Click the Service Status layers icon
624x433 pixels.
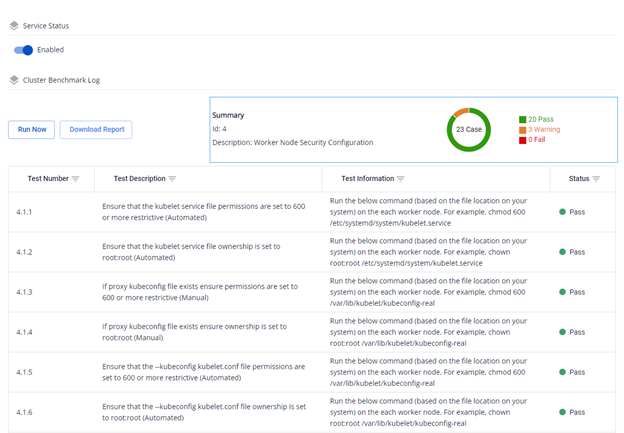(13, 26)
